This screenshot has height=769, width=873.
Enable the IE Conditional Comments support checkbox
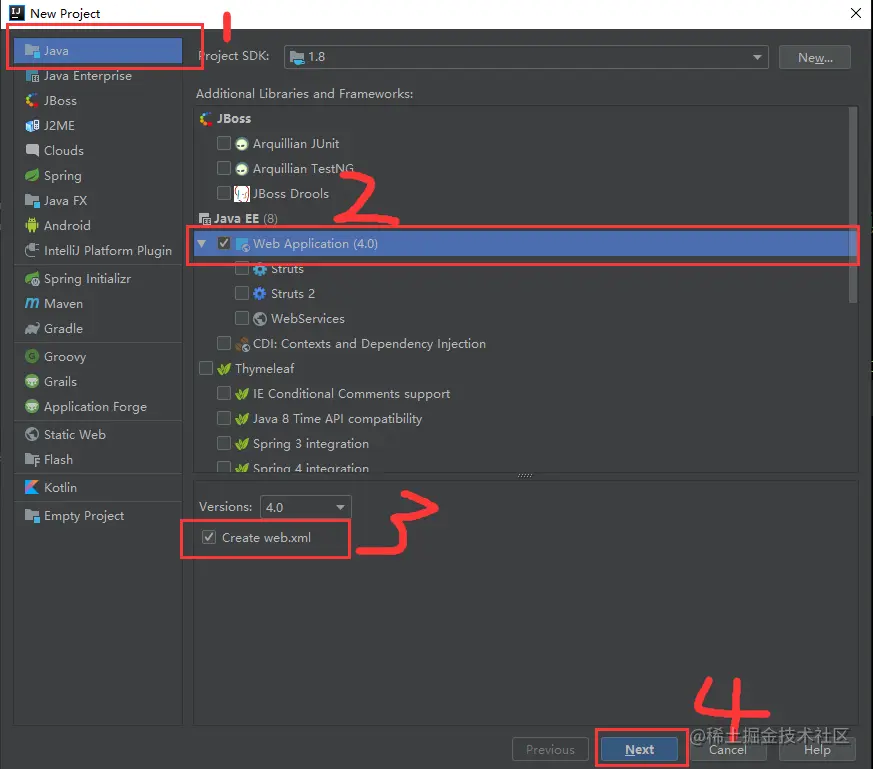pos(224,393)
